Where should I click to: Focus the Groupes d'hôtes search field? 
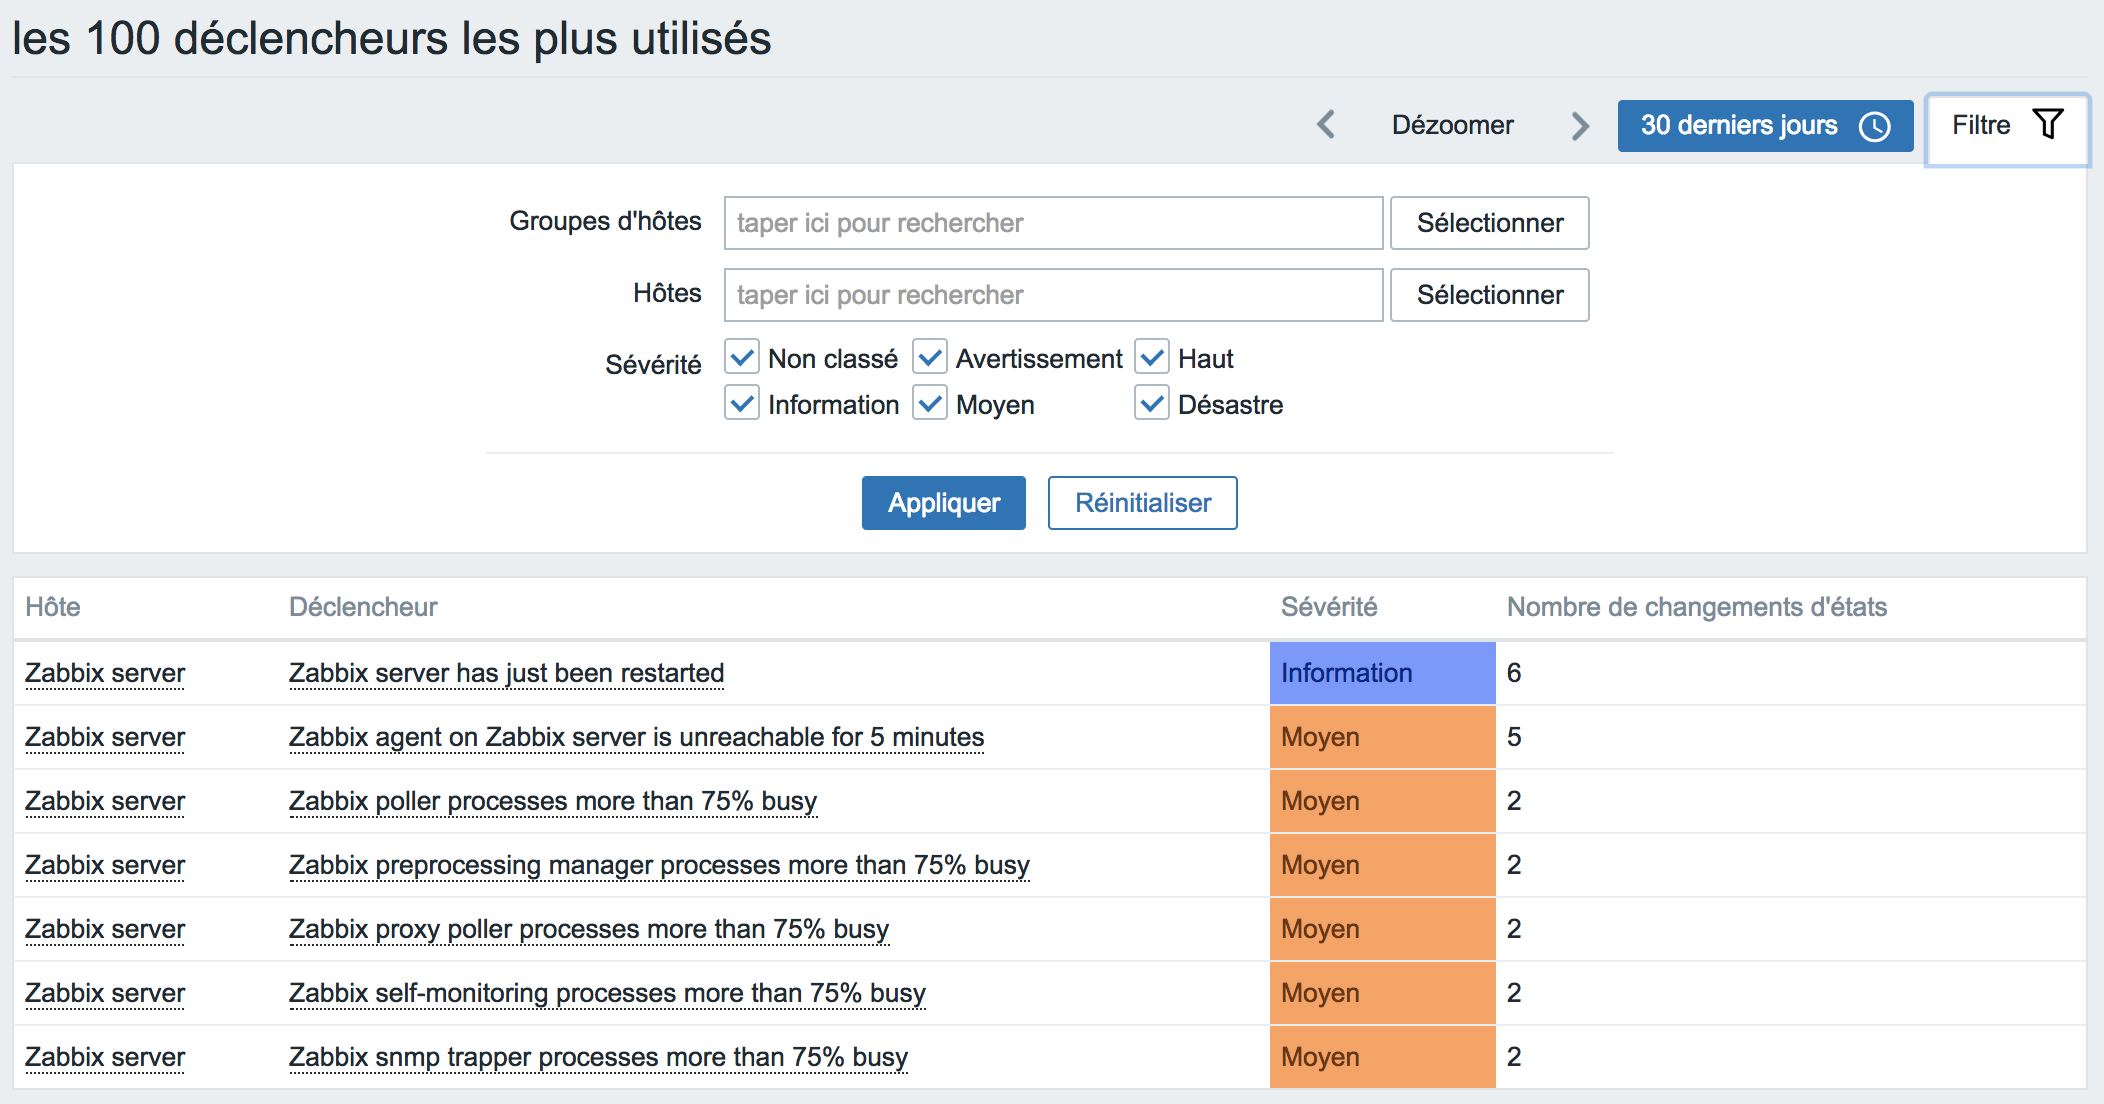(1053, 223)
